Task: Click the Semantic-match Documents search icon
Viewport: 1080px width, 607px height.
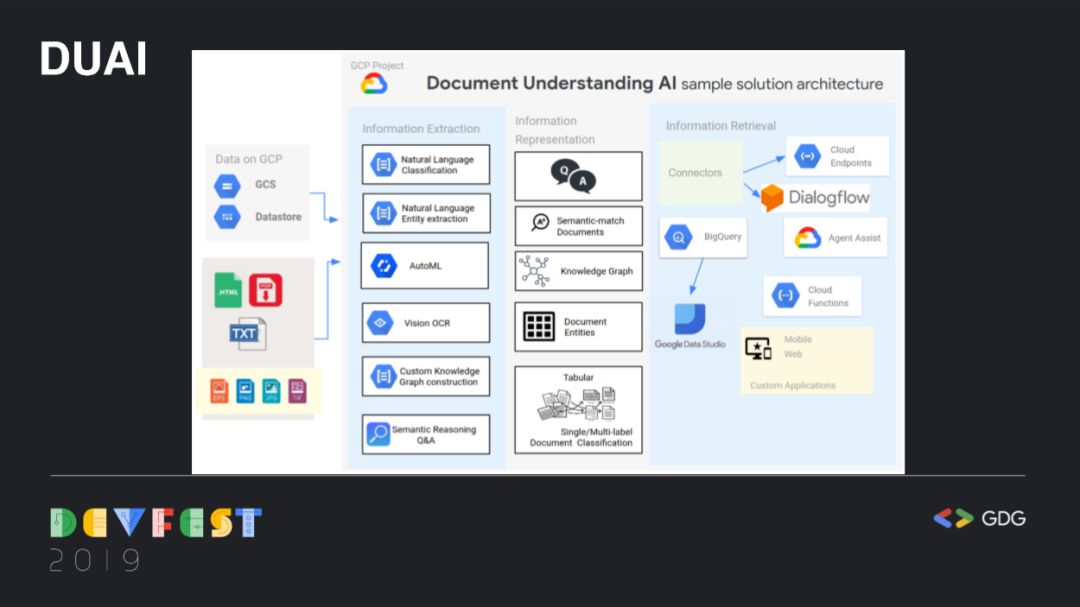Action: pos(540,223)
